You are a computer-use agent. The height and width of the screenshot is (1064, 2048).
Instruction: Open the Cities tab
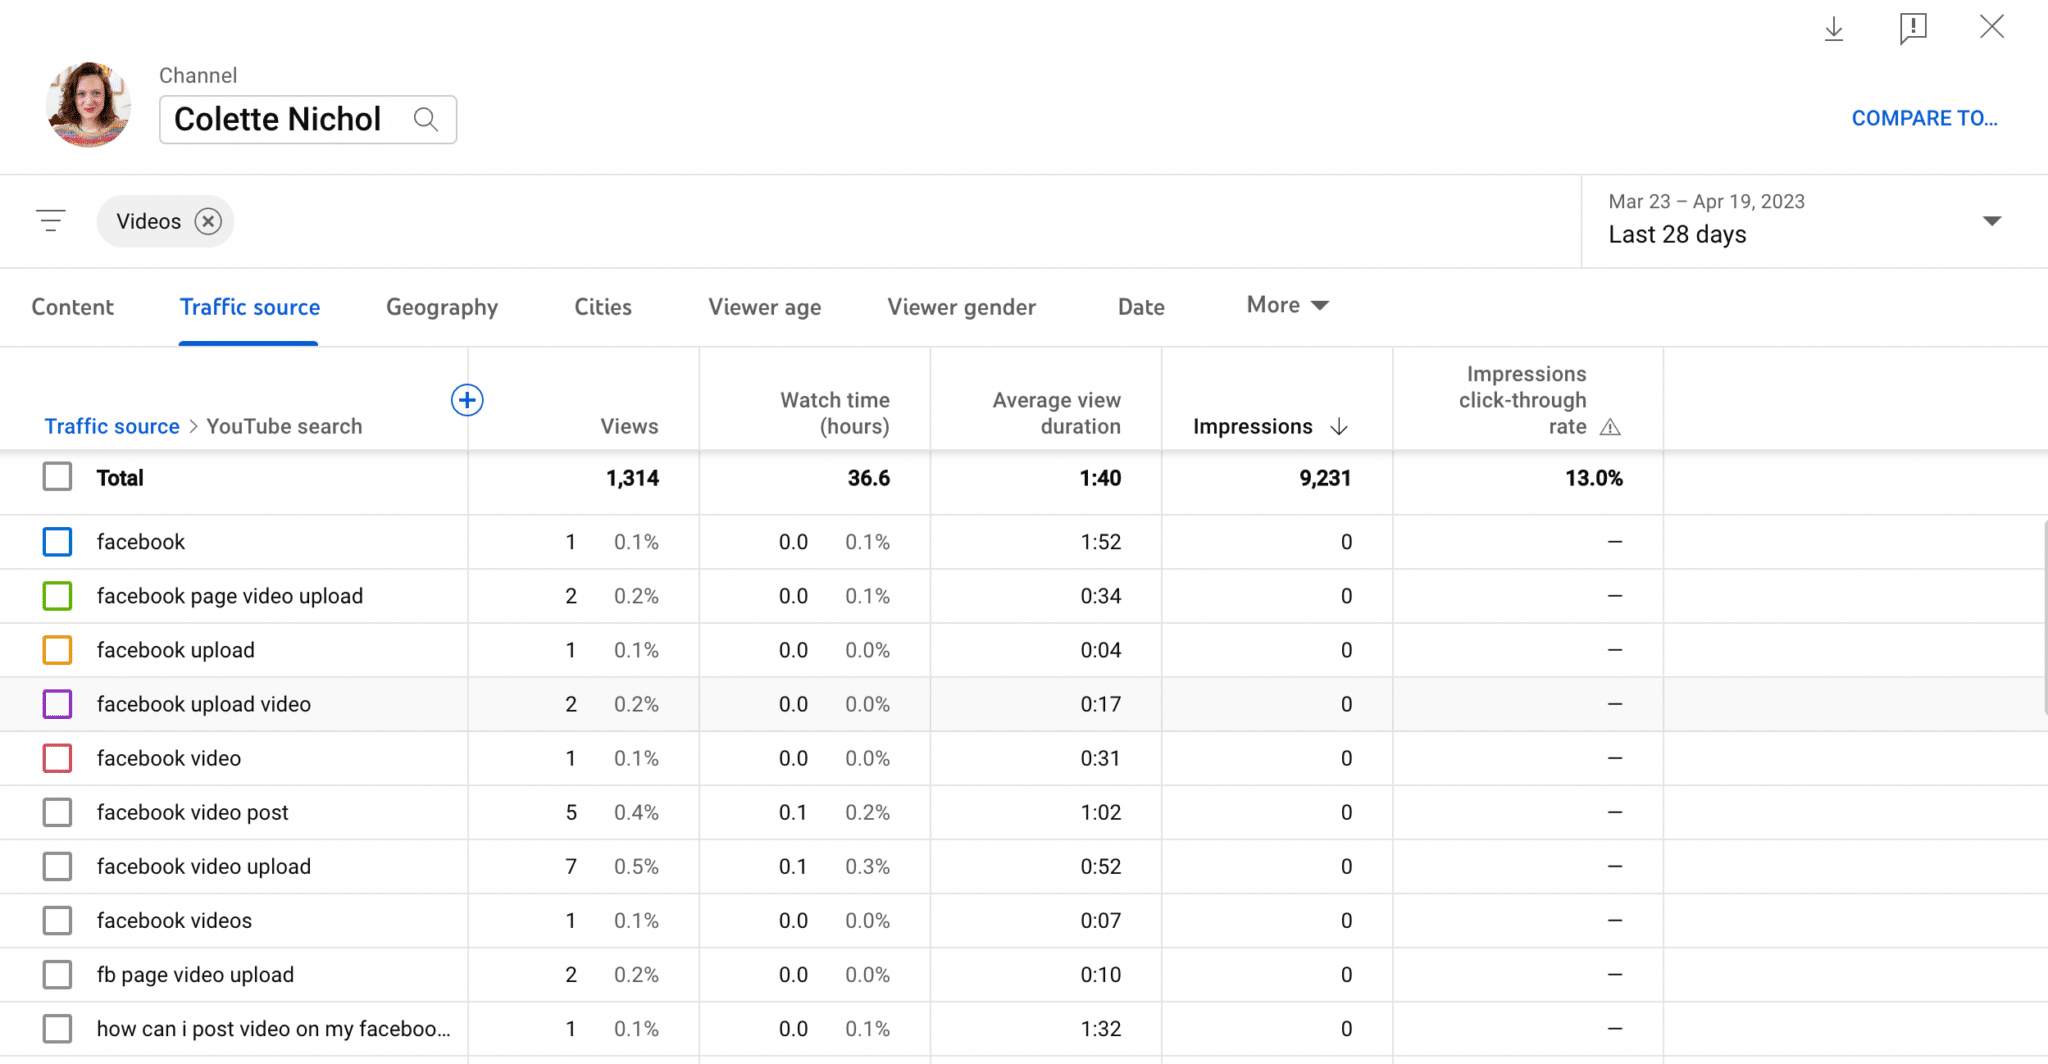click(603, 307)
